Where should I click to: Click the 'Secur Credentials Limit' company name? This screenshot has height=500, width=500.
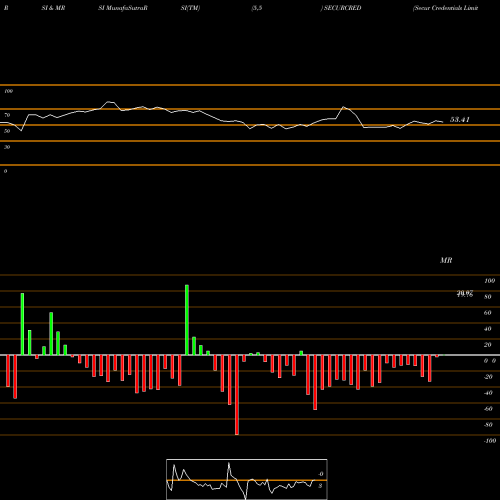click(x=446, y=8)
